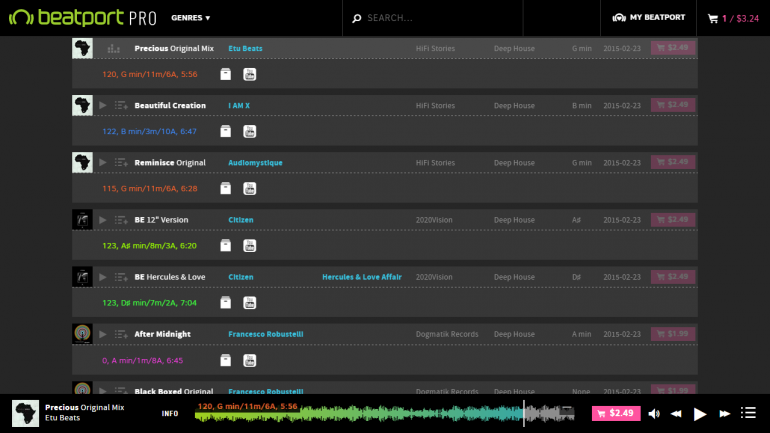Screen dimensions: 770x433
Task: Play the Reminisce Original track
Action: tap(103, 162)
